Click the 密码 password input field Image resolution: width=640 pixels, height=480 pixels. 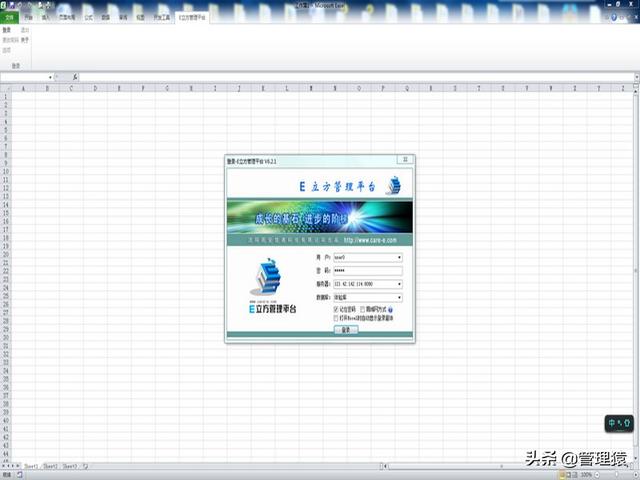tap(368, 271)
